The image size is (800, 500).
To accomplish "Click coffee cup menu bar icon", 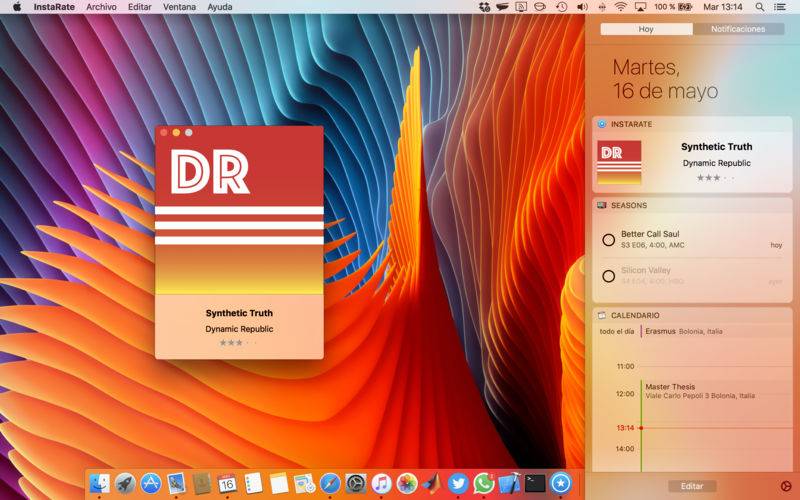I will click(x=540, y=7).
